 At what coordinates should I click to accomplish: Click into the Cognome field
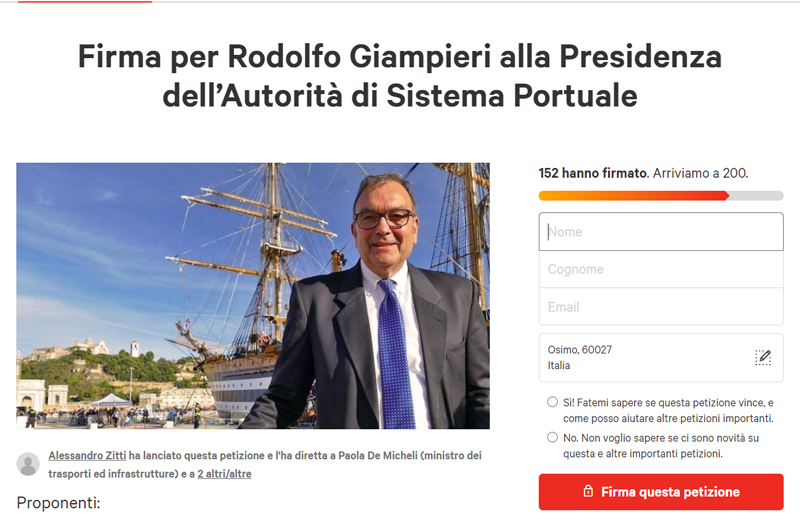point(660,269)
